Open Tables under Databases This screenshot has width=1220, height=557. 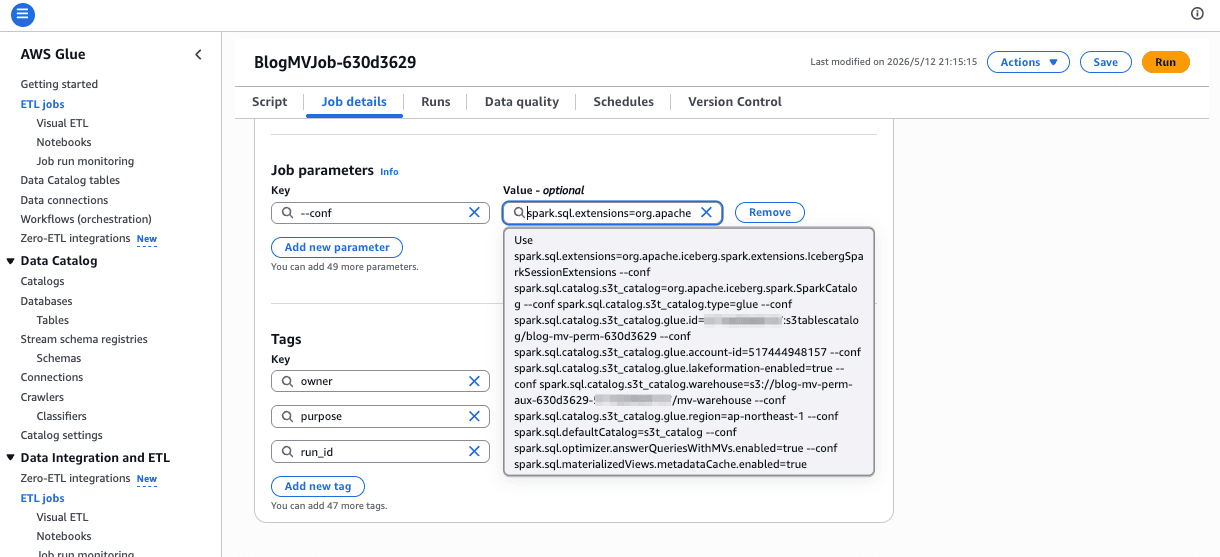[x=53, y=320]
